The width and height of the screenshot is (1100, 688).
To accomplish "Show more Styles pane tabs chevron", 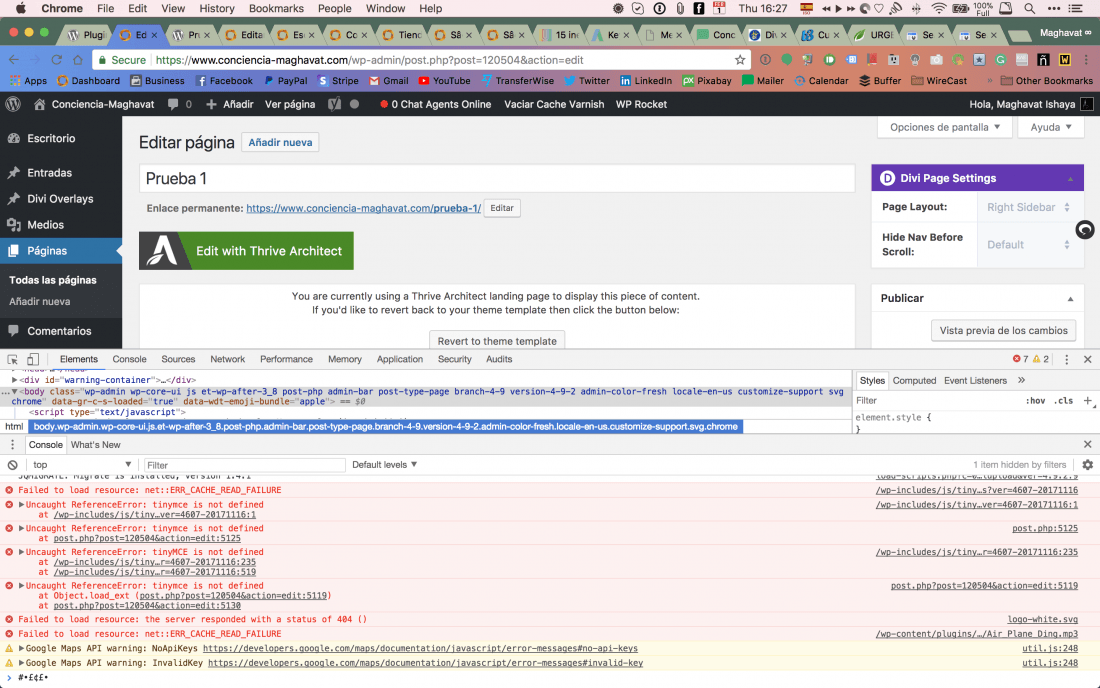I will (x=1021, y=380).
